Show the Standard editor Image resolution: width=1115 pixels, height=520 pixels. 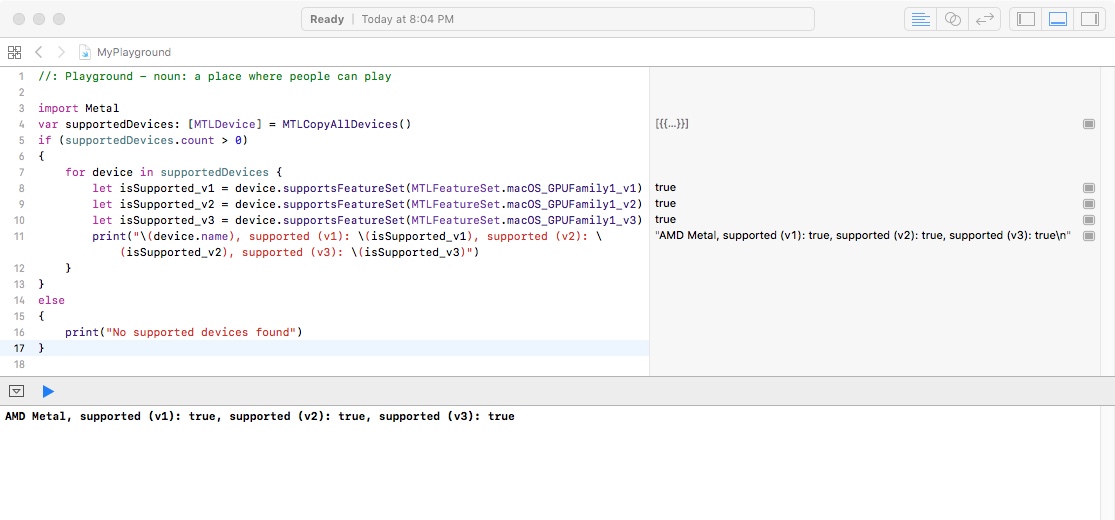(921, 19)
